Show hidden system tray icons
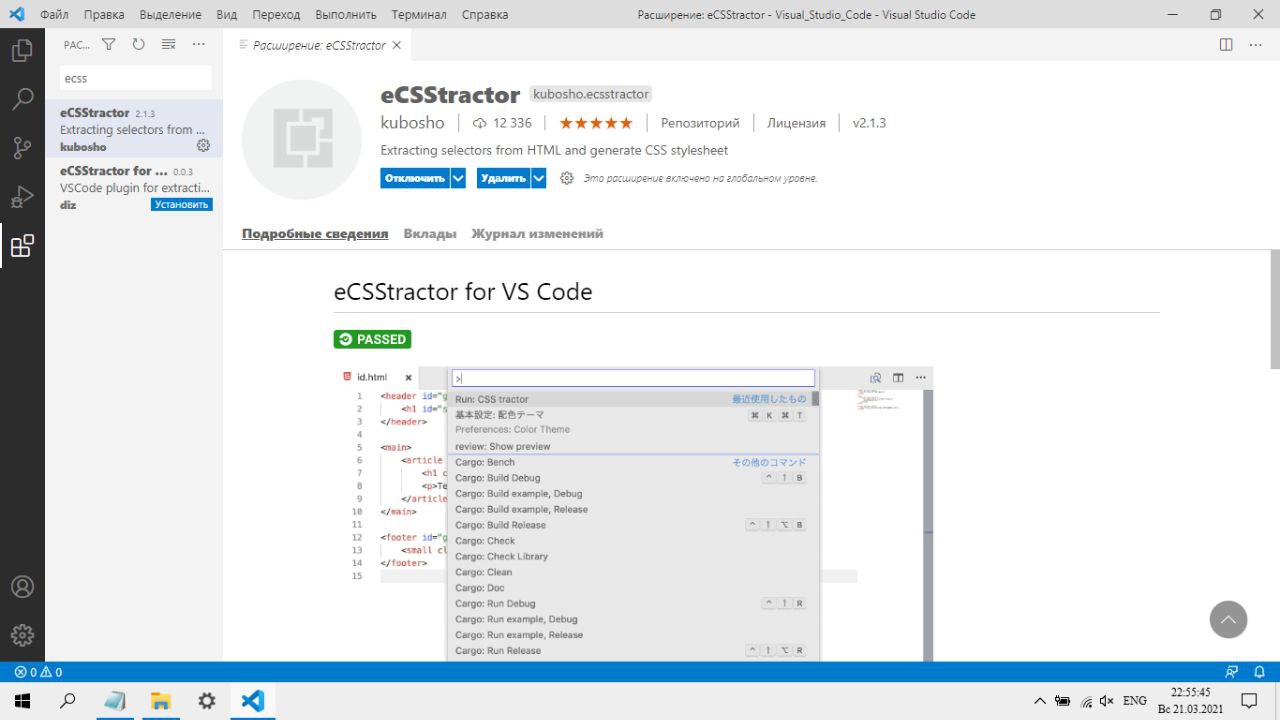 click(x=1040, y=701)
